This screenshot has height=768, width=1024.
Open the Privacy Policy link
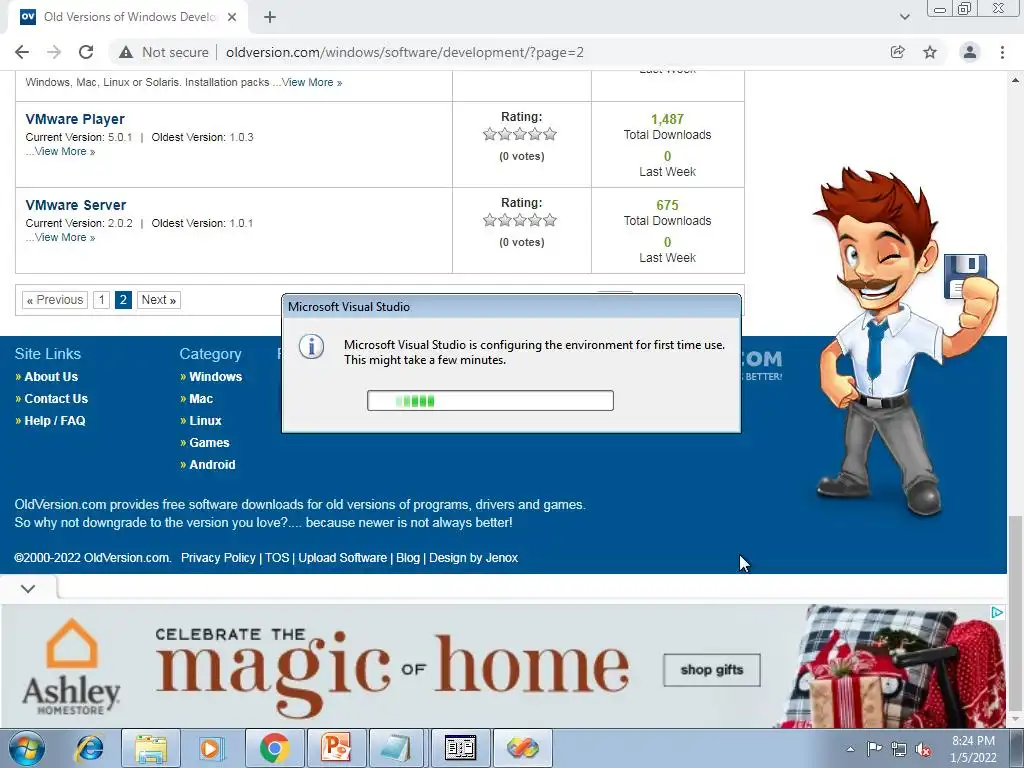point(218,558)
